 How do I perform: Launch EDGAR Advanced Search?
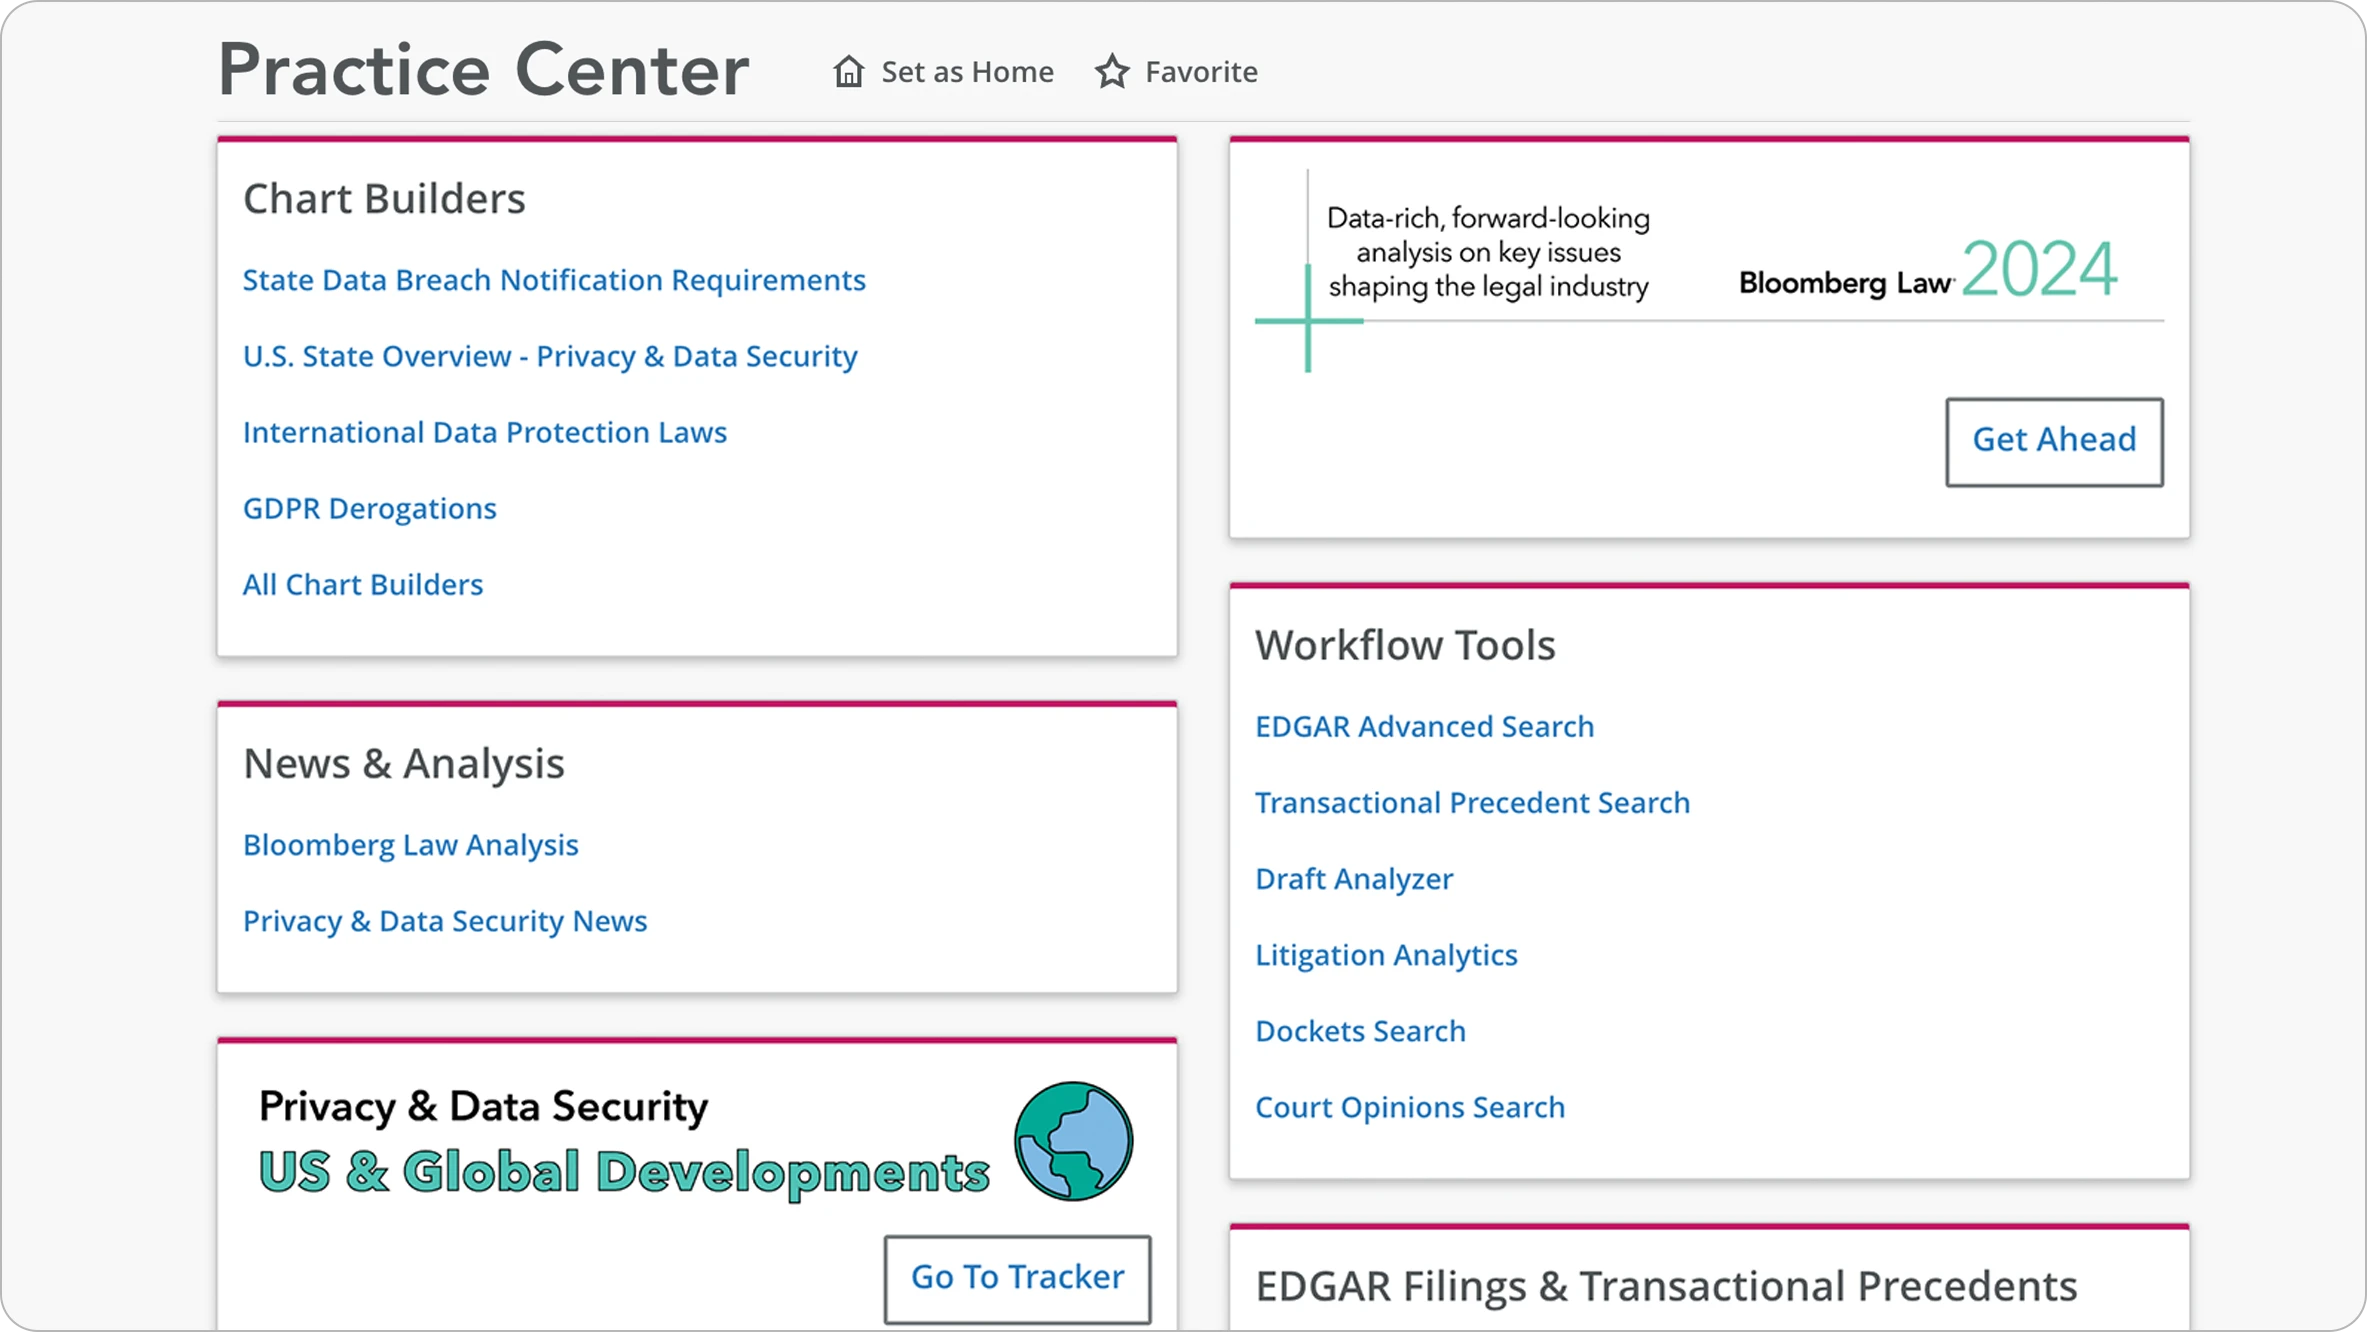coord(1424,726)
